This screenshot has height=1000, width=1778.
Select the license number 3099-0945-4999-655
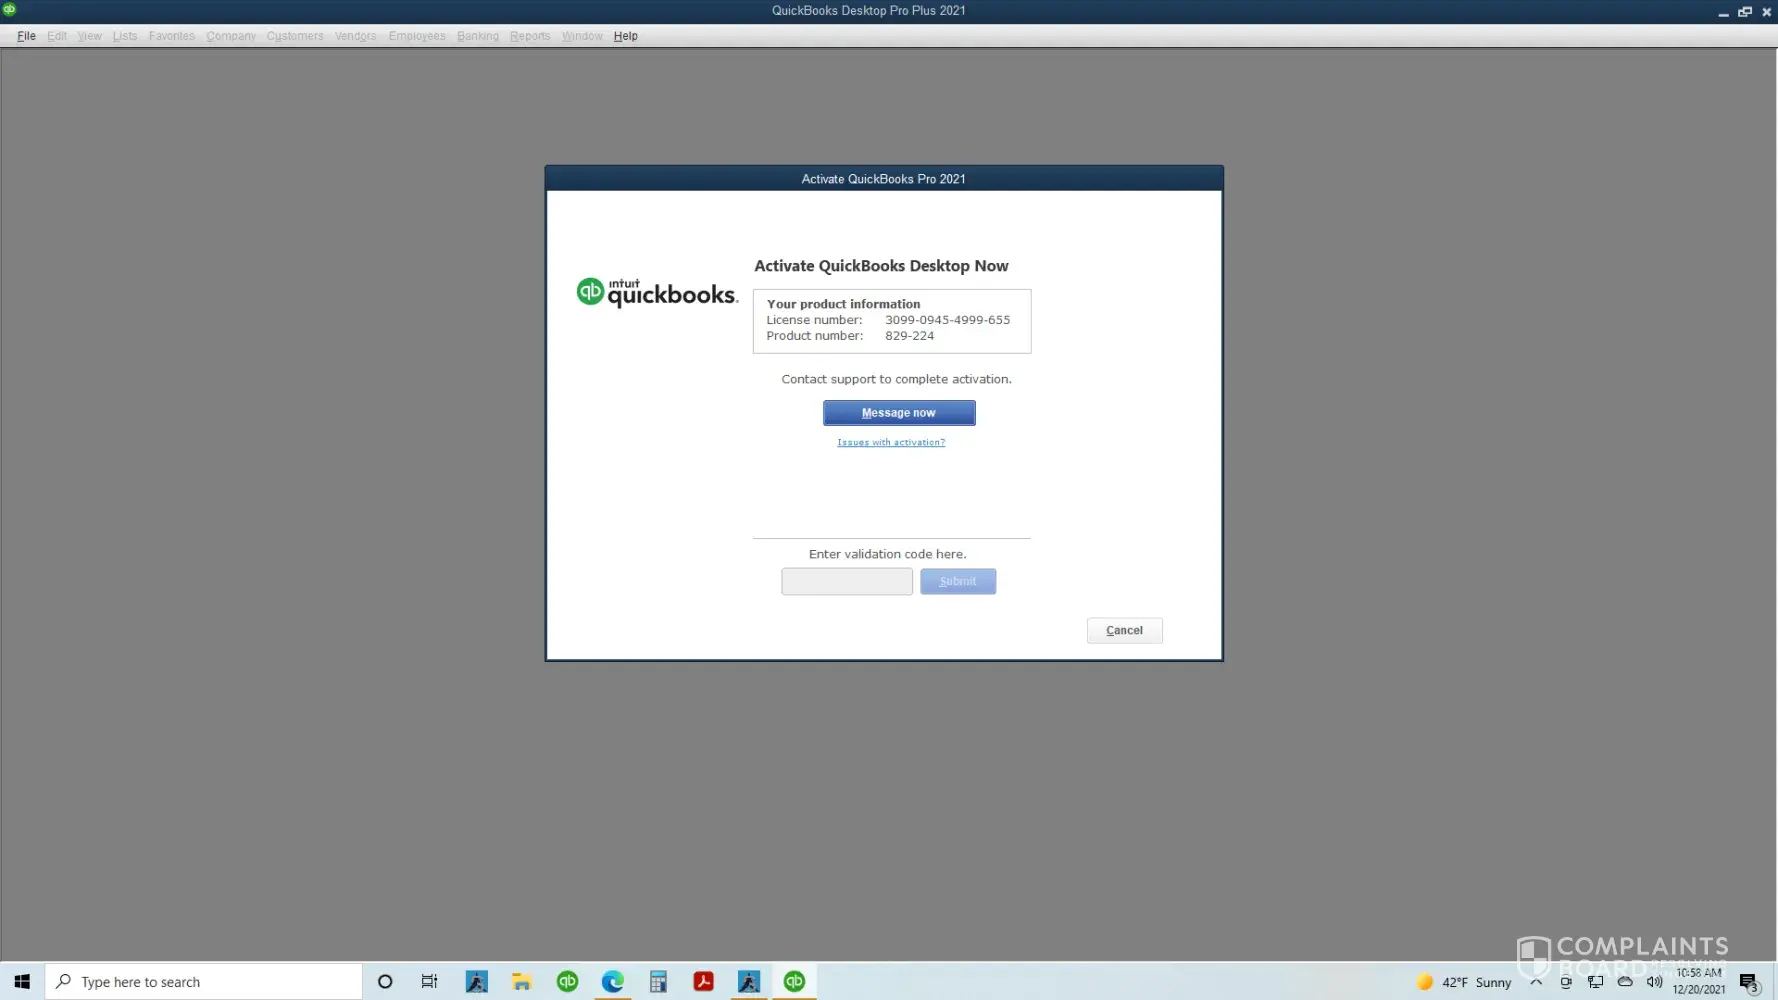pyautogui.click(x=947, y=320)
